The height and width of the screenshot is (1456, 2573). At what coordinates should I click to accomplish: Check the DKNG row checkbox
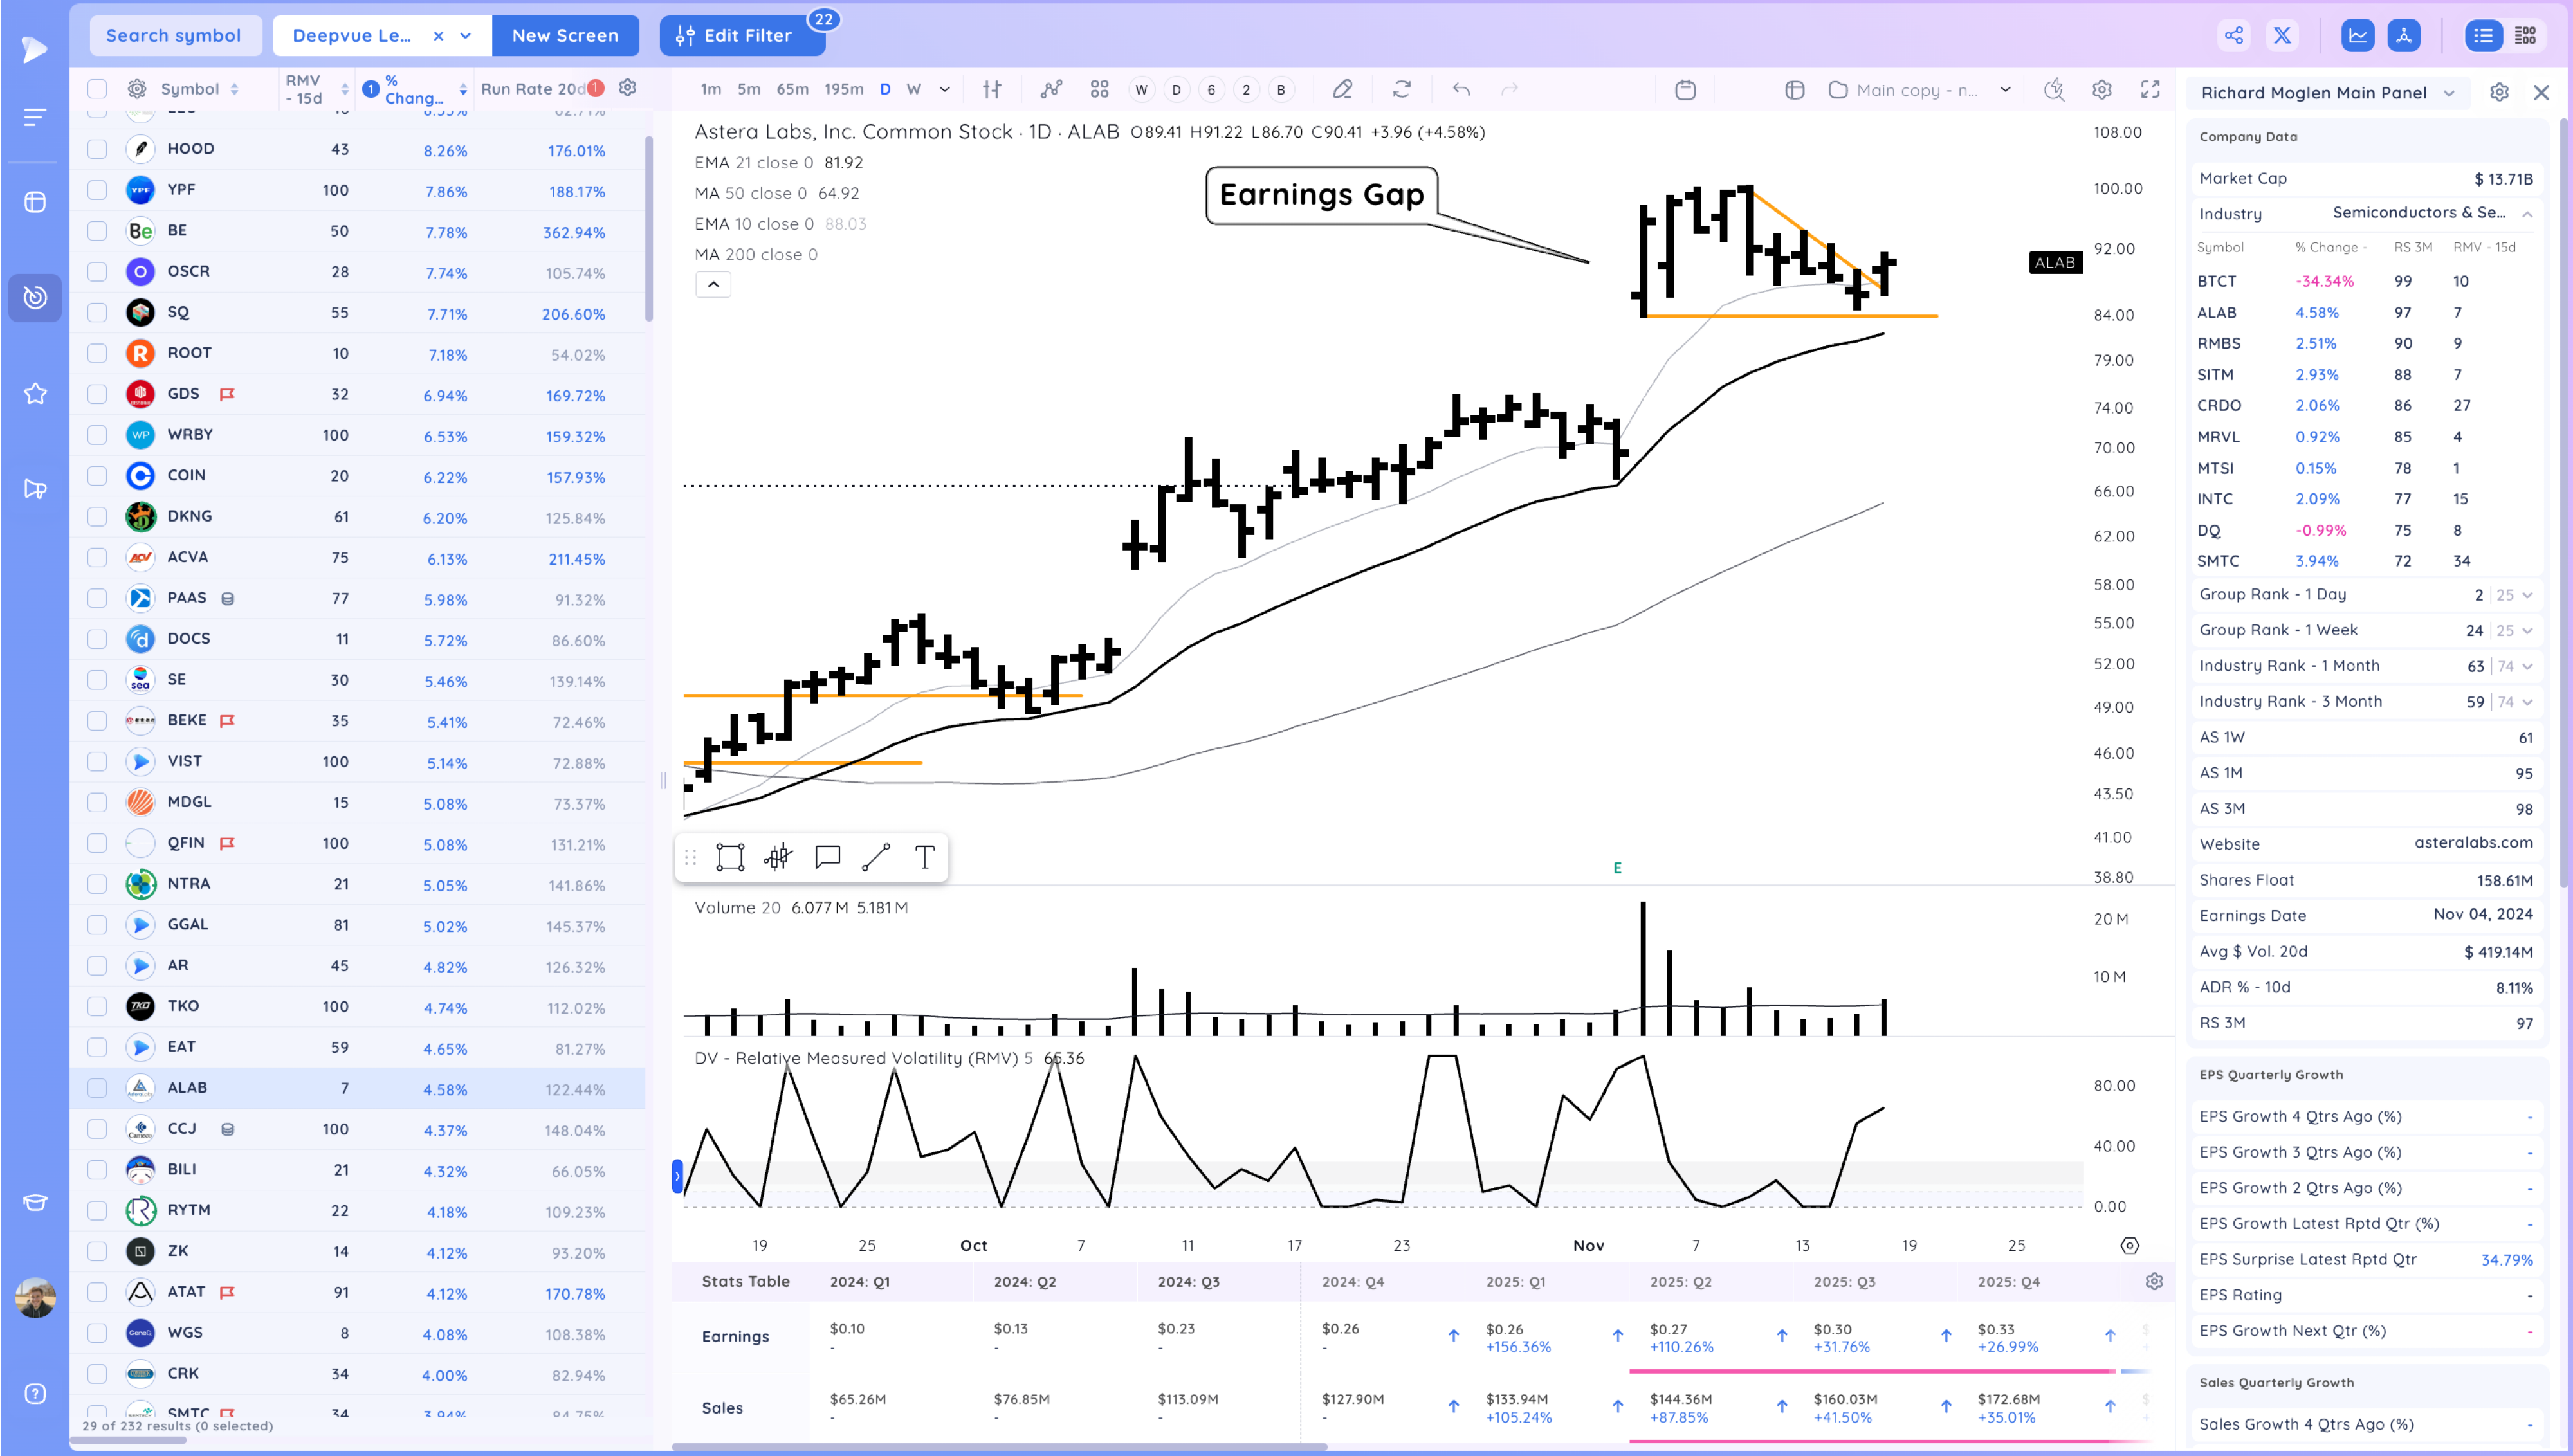[97, 517]
